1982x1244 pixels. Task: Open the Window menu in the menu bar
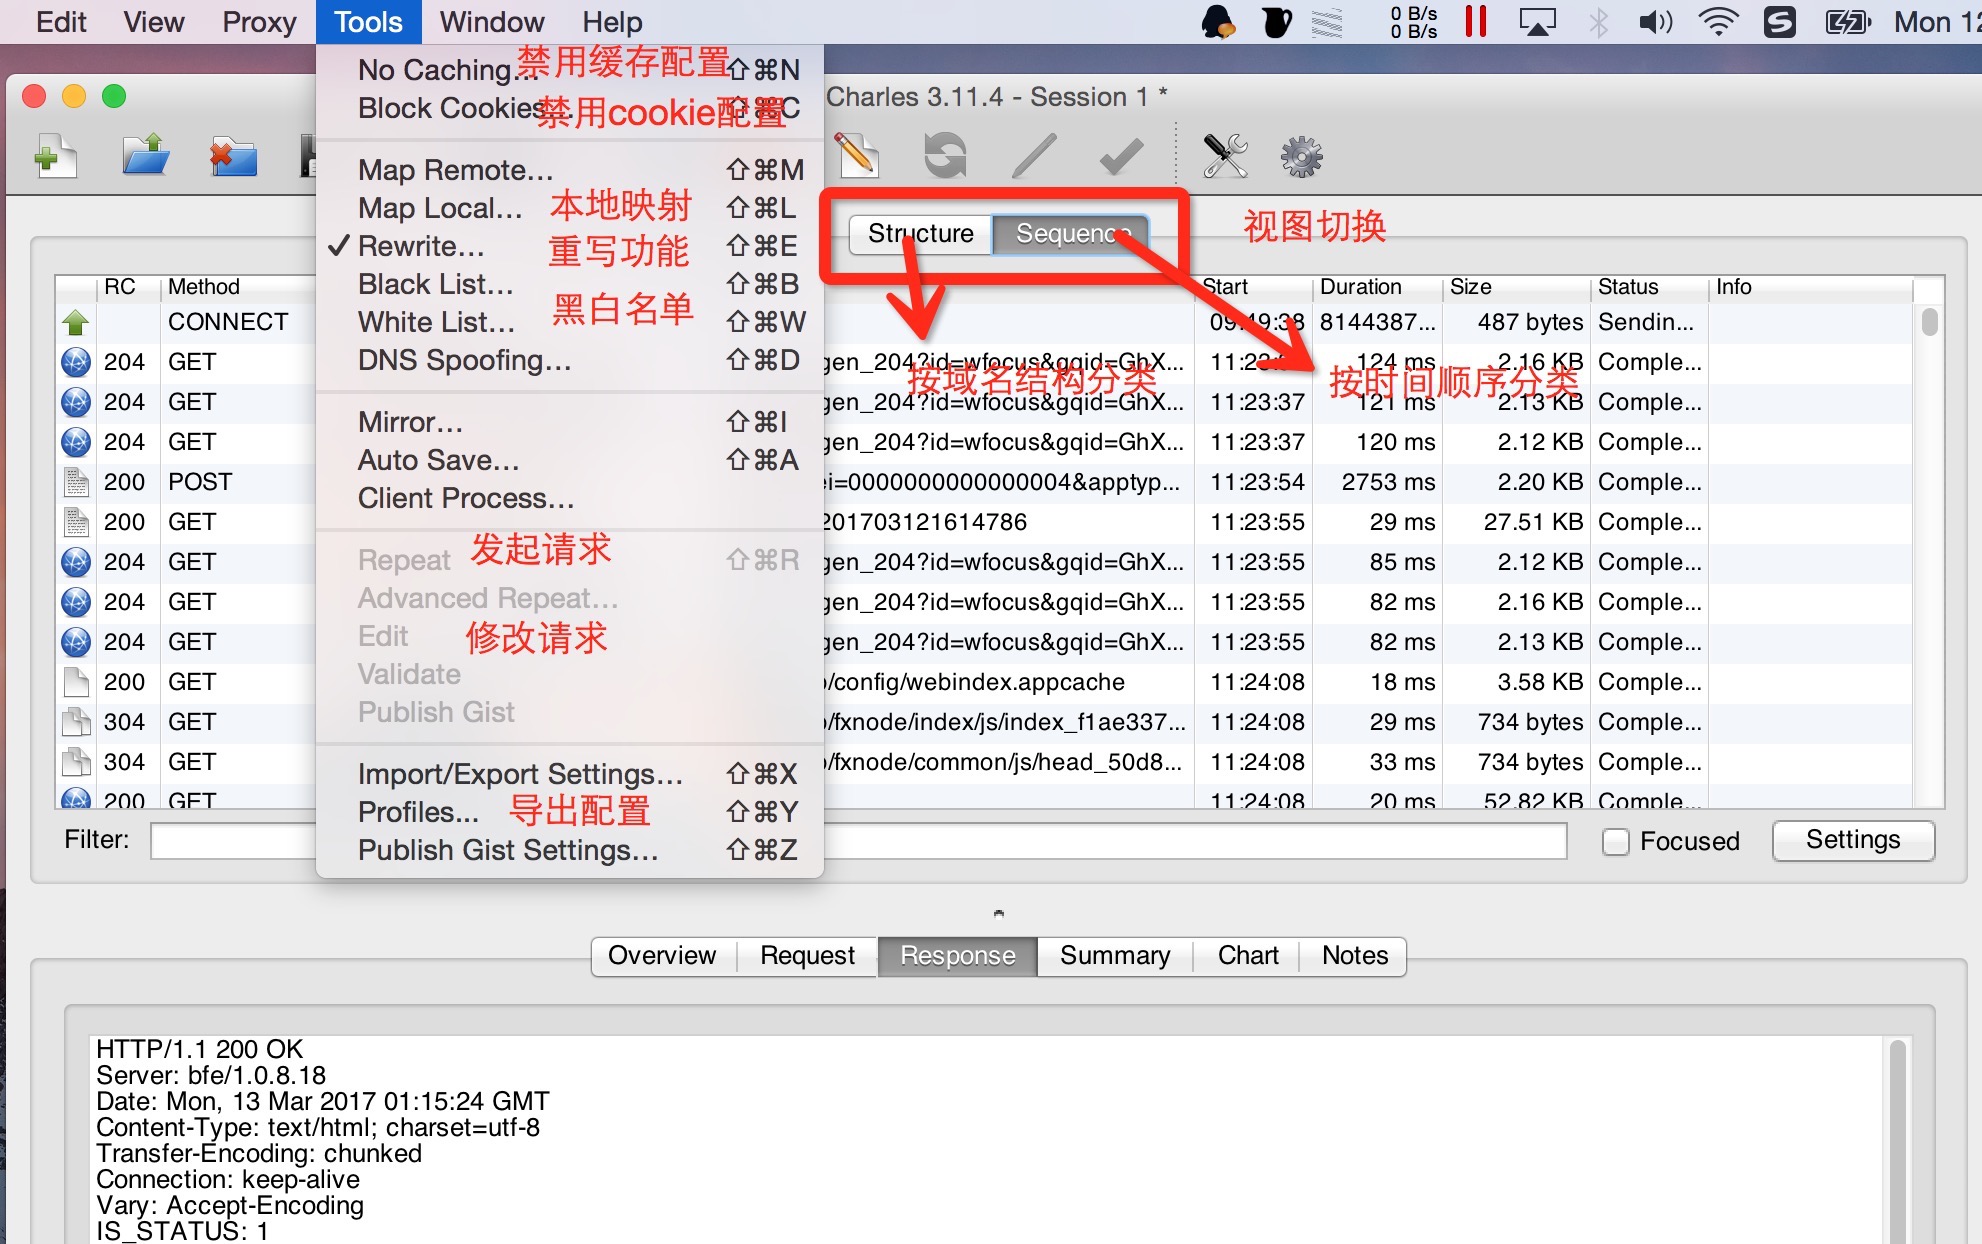[491, 22]
